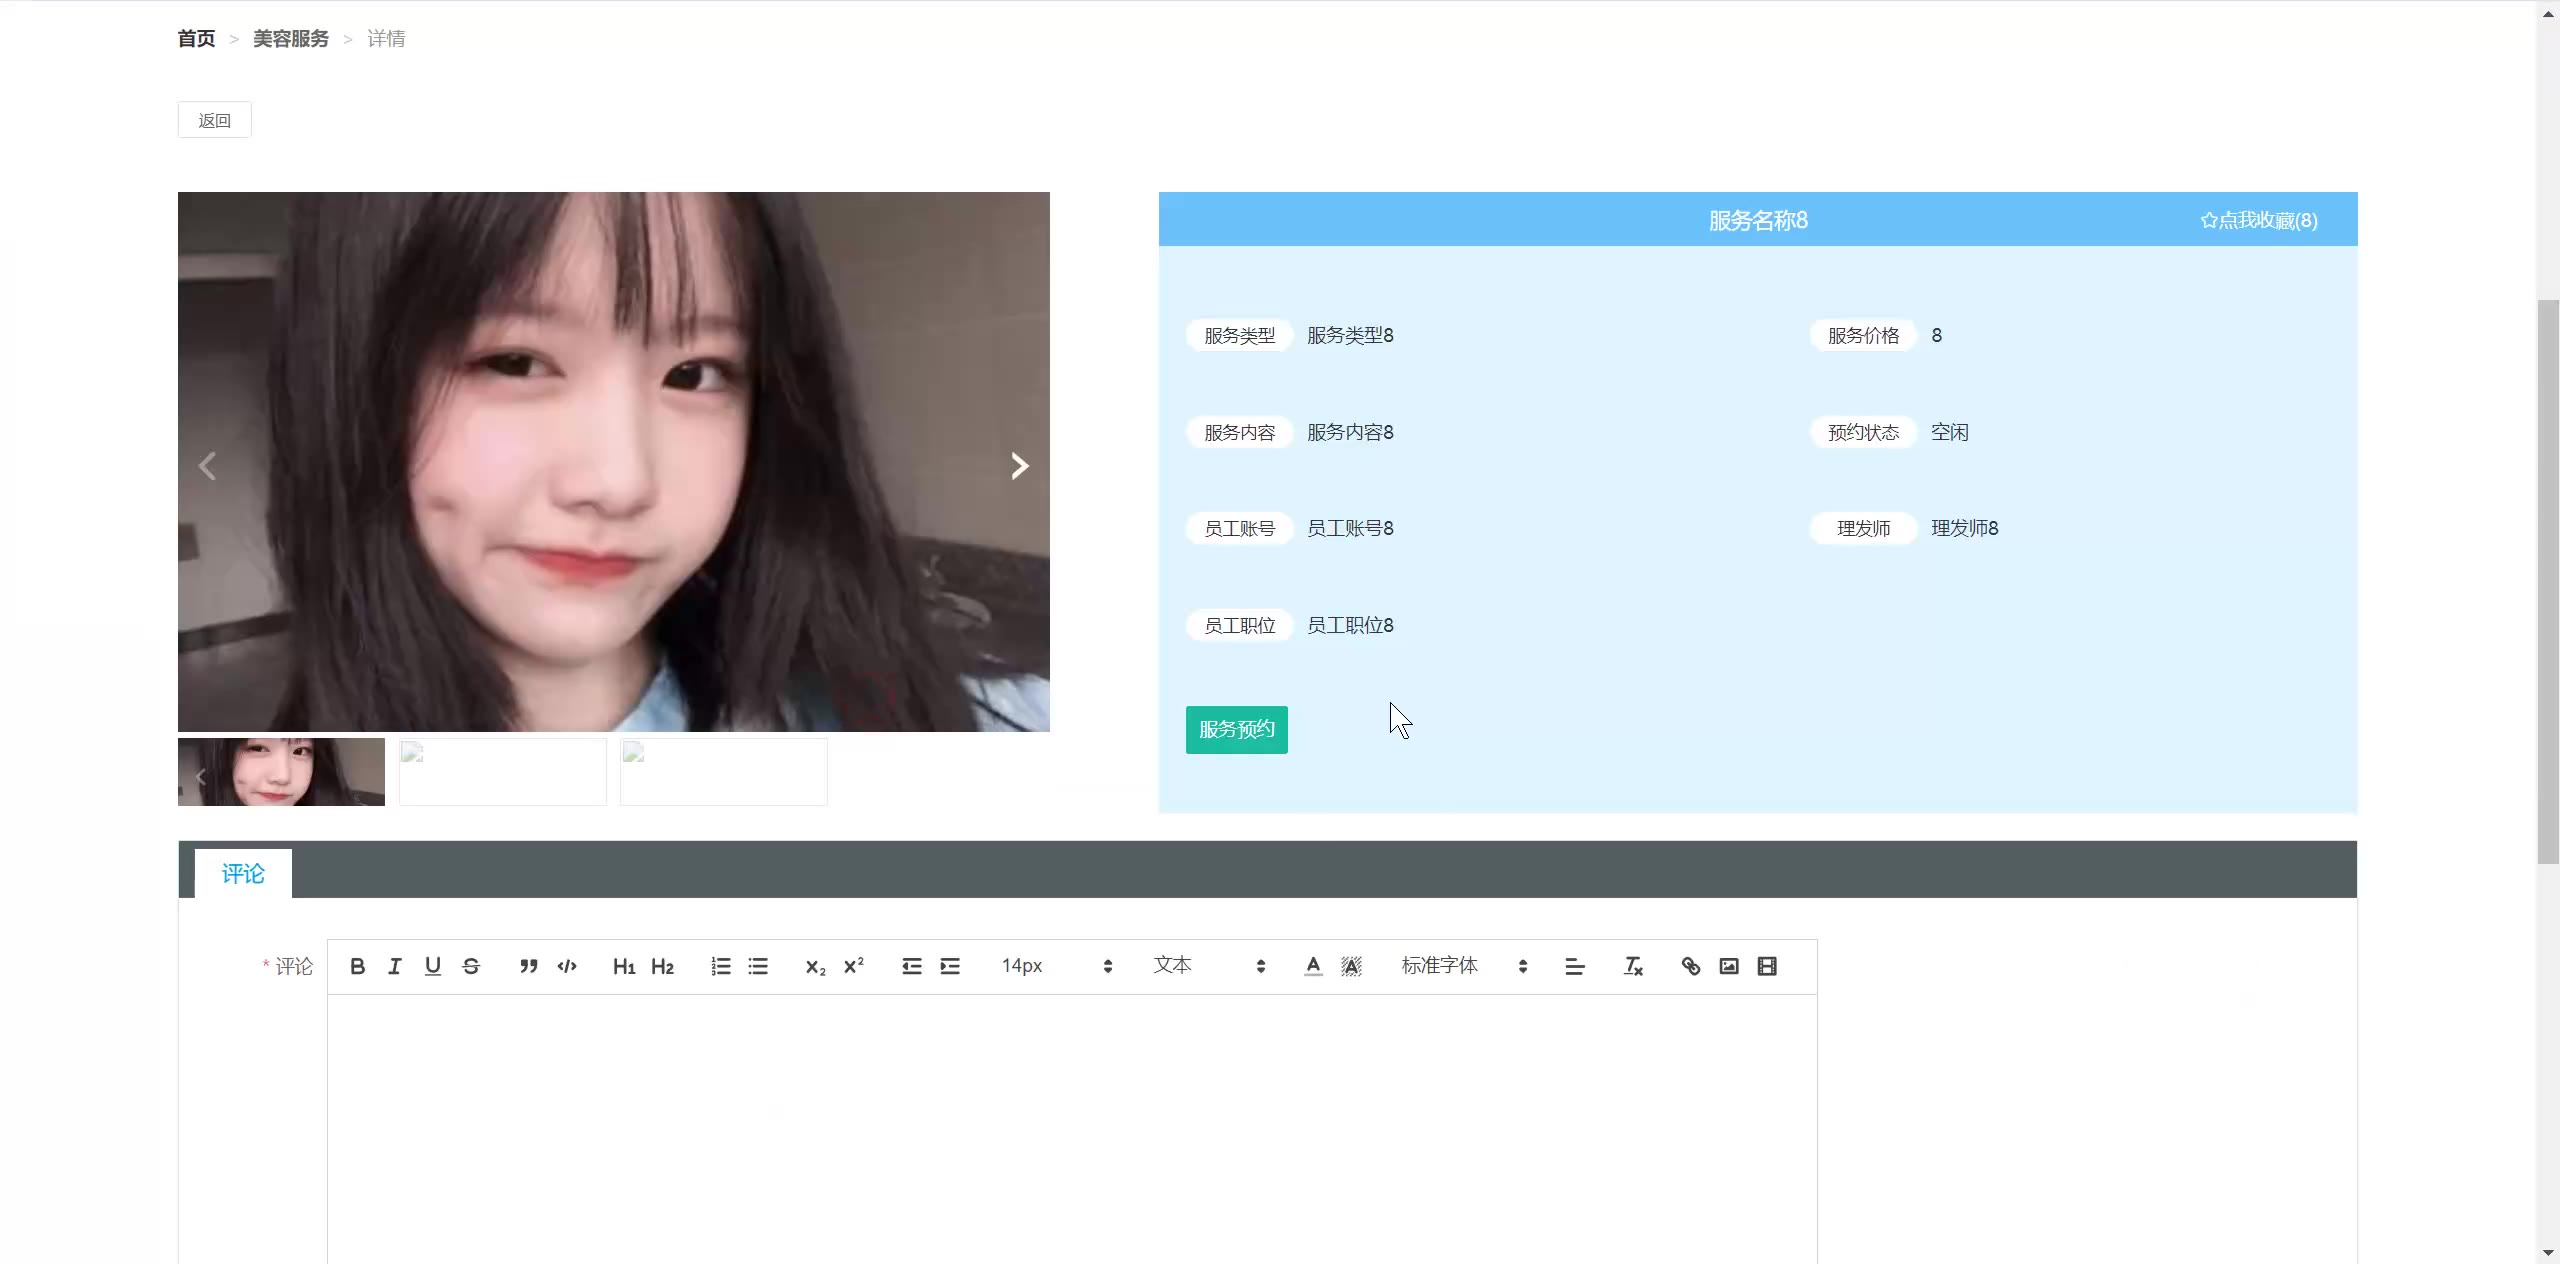The image size is (2560, 1264).
Task: Apply Heading 2 style
Action: [662, 966]
